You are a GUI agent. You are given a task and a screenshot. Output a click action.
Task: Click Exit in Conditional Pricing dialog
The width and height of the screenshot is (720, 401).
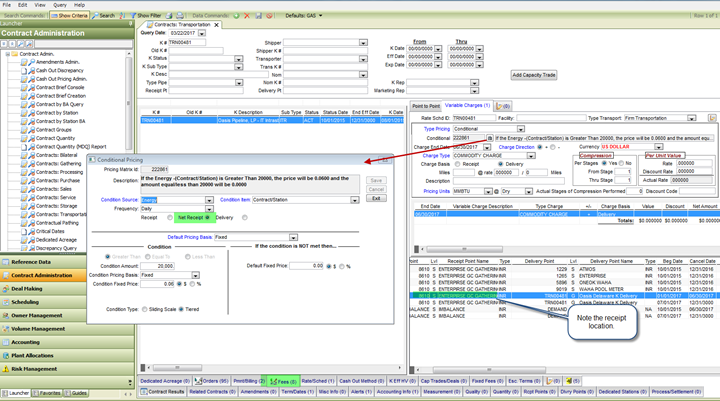point(376,198)
